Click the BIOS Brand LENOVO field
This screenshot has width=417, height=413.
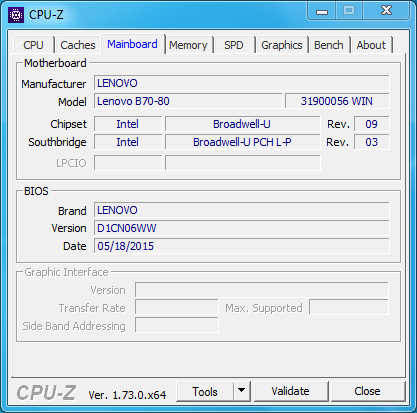click(242, 210)
